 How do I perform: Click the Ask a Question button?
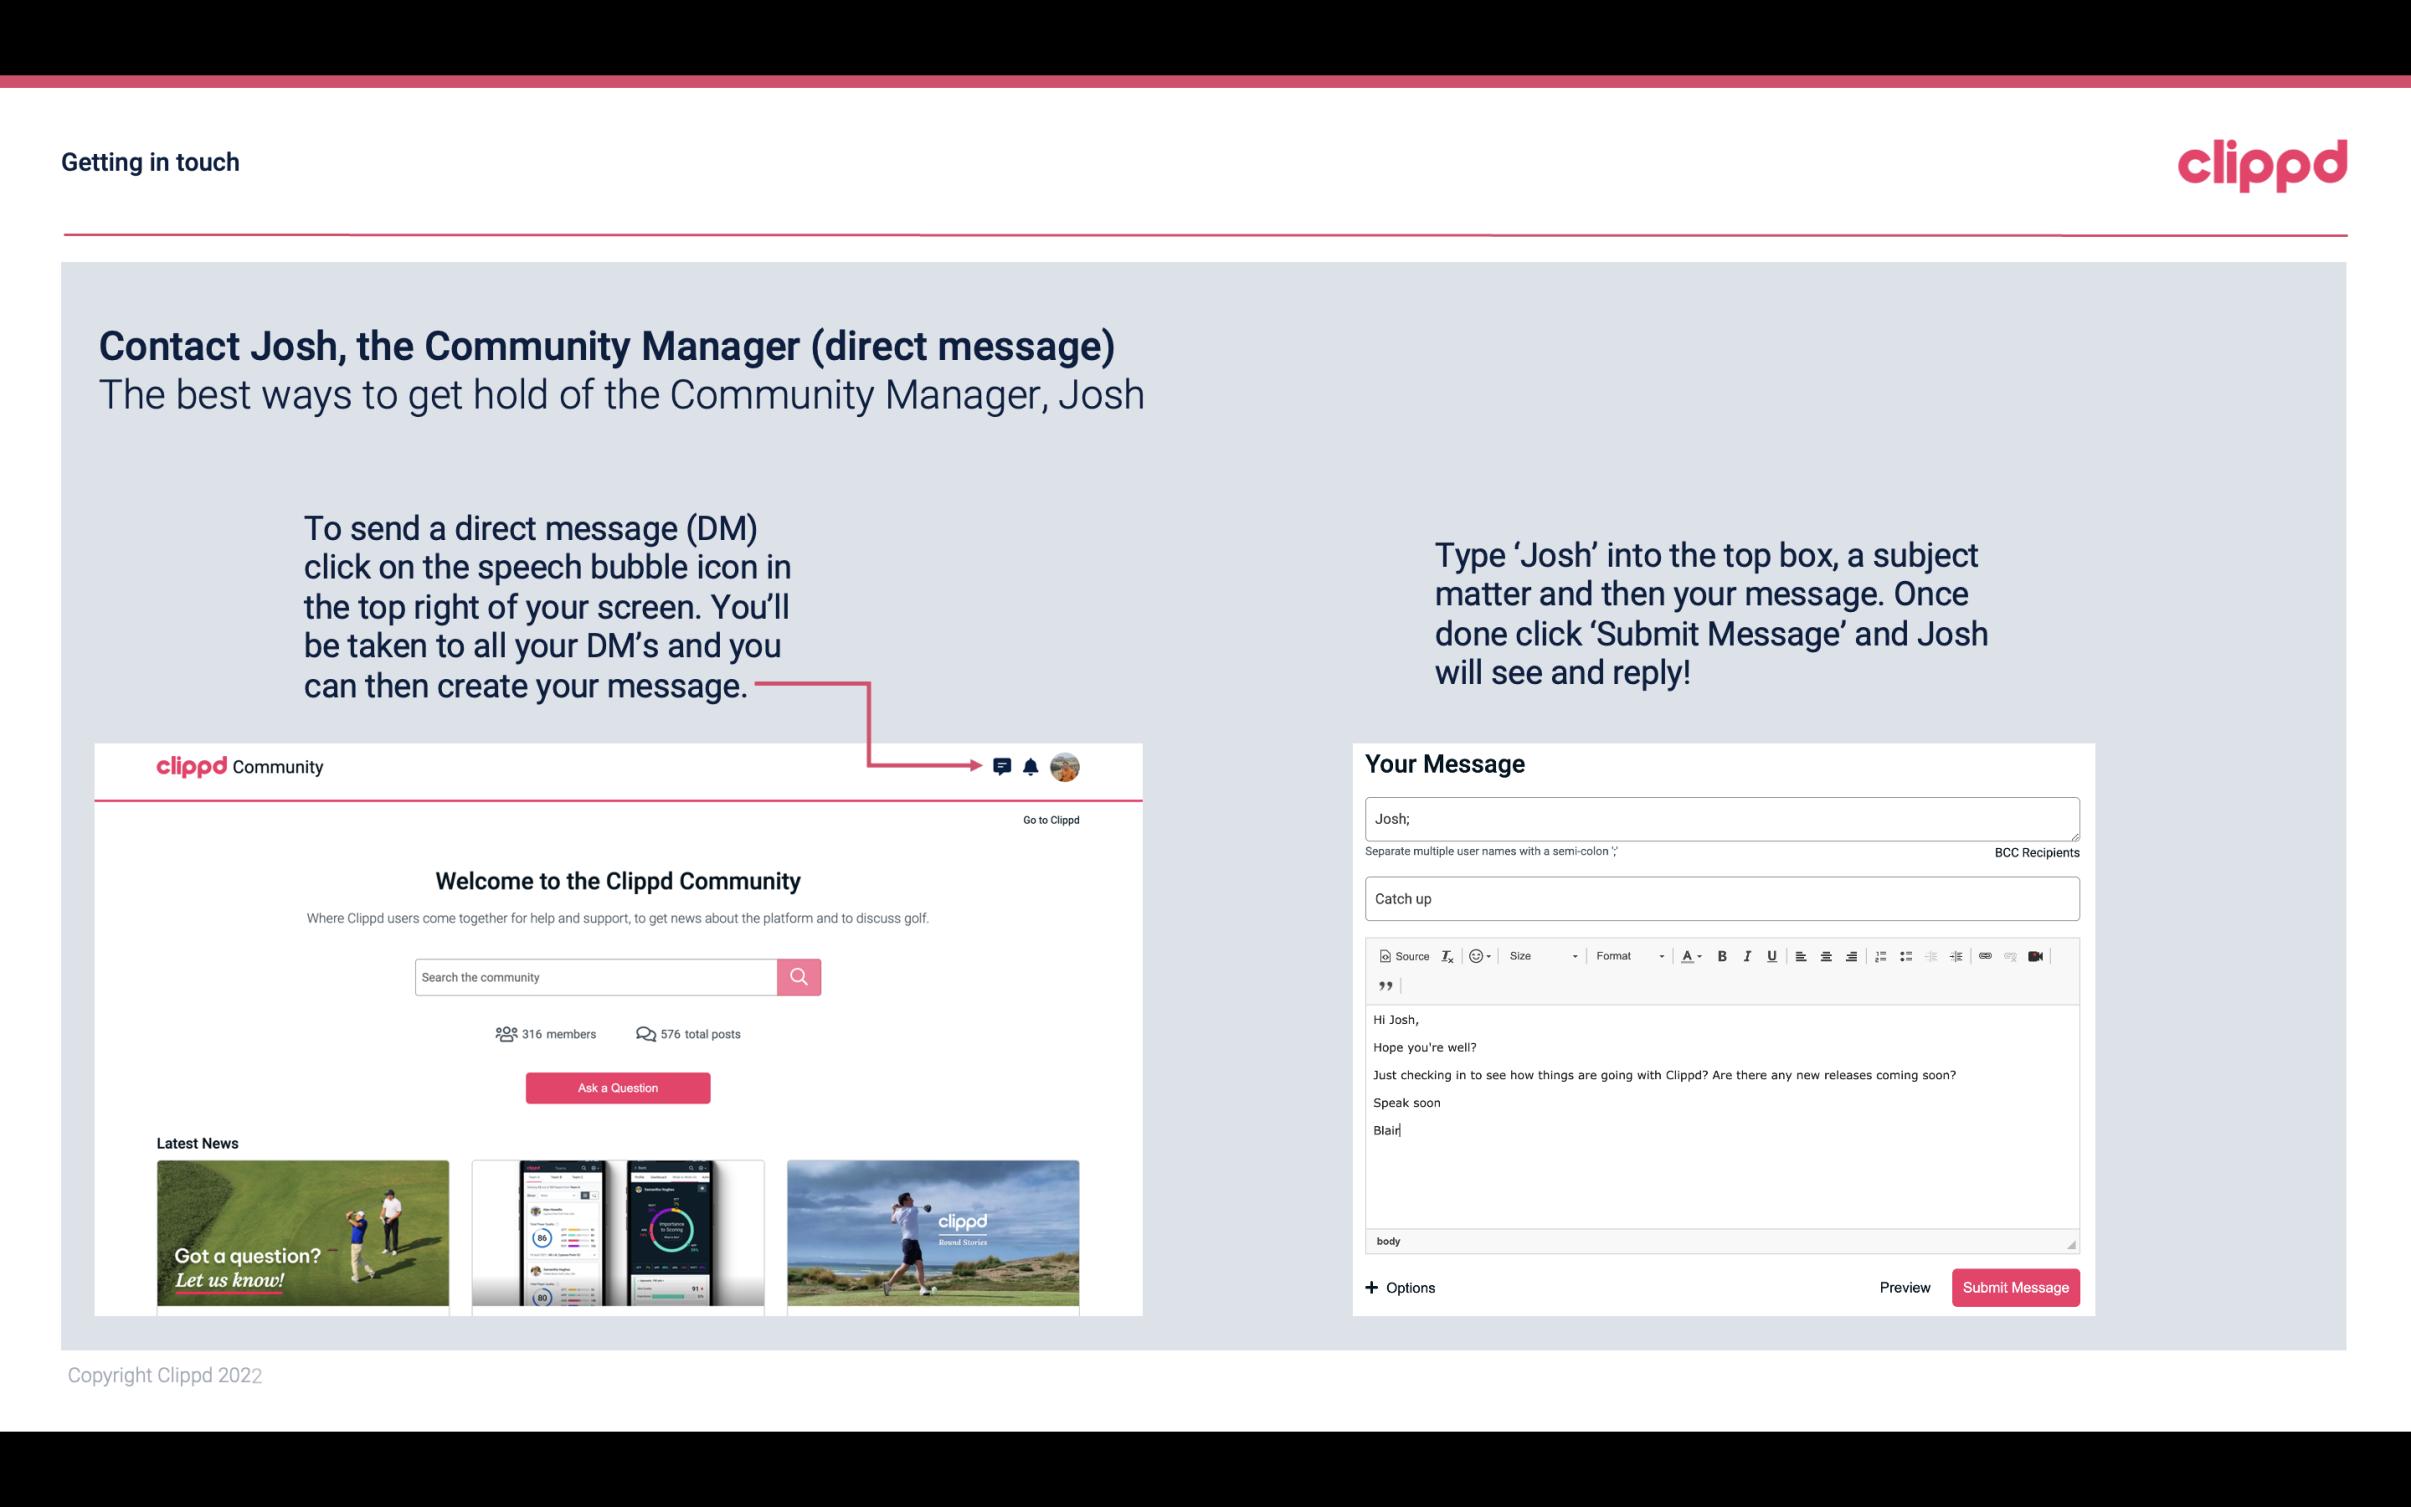[x=618, y=1087]
